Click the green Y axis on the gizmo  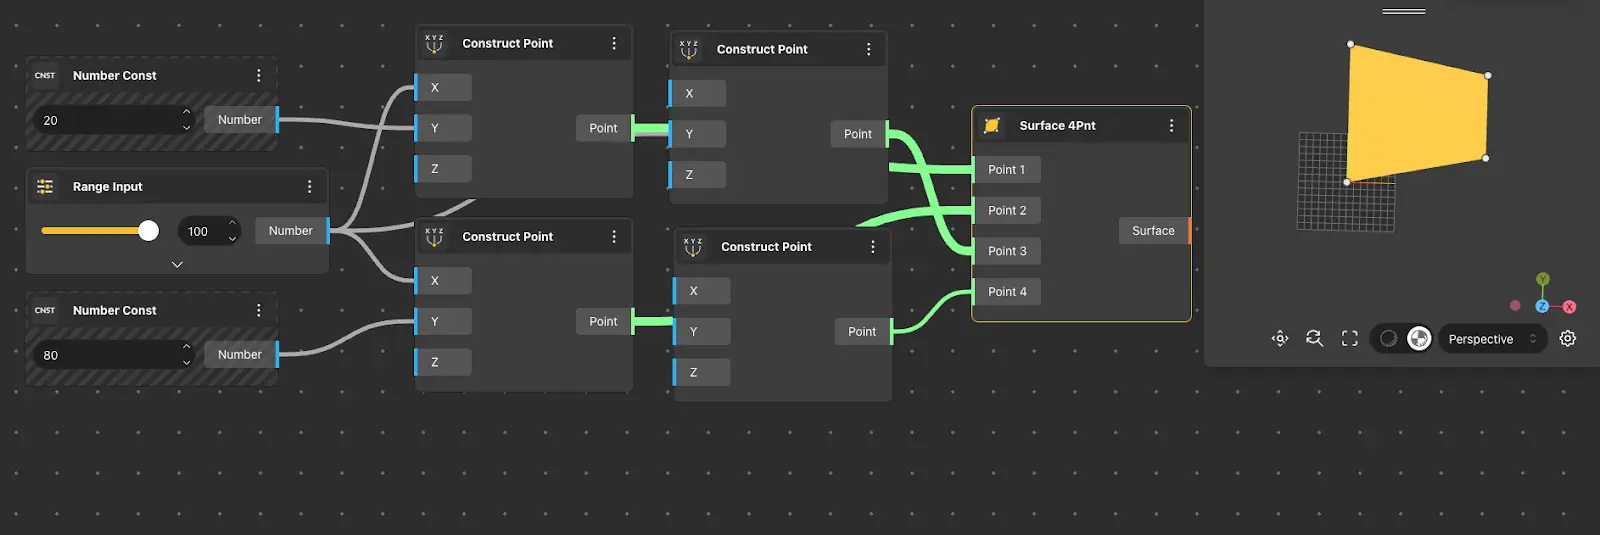[x=1543, y=280]
